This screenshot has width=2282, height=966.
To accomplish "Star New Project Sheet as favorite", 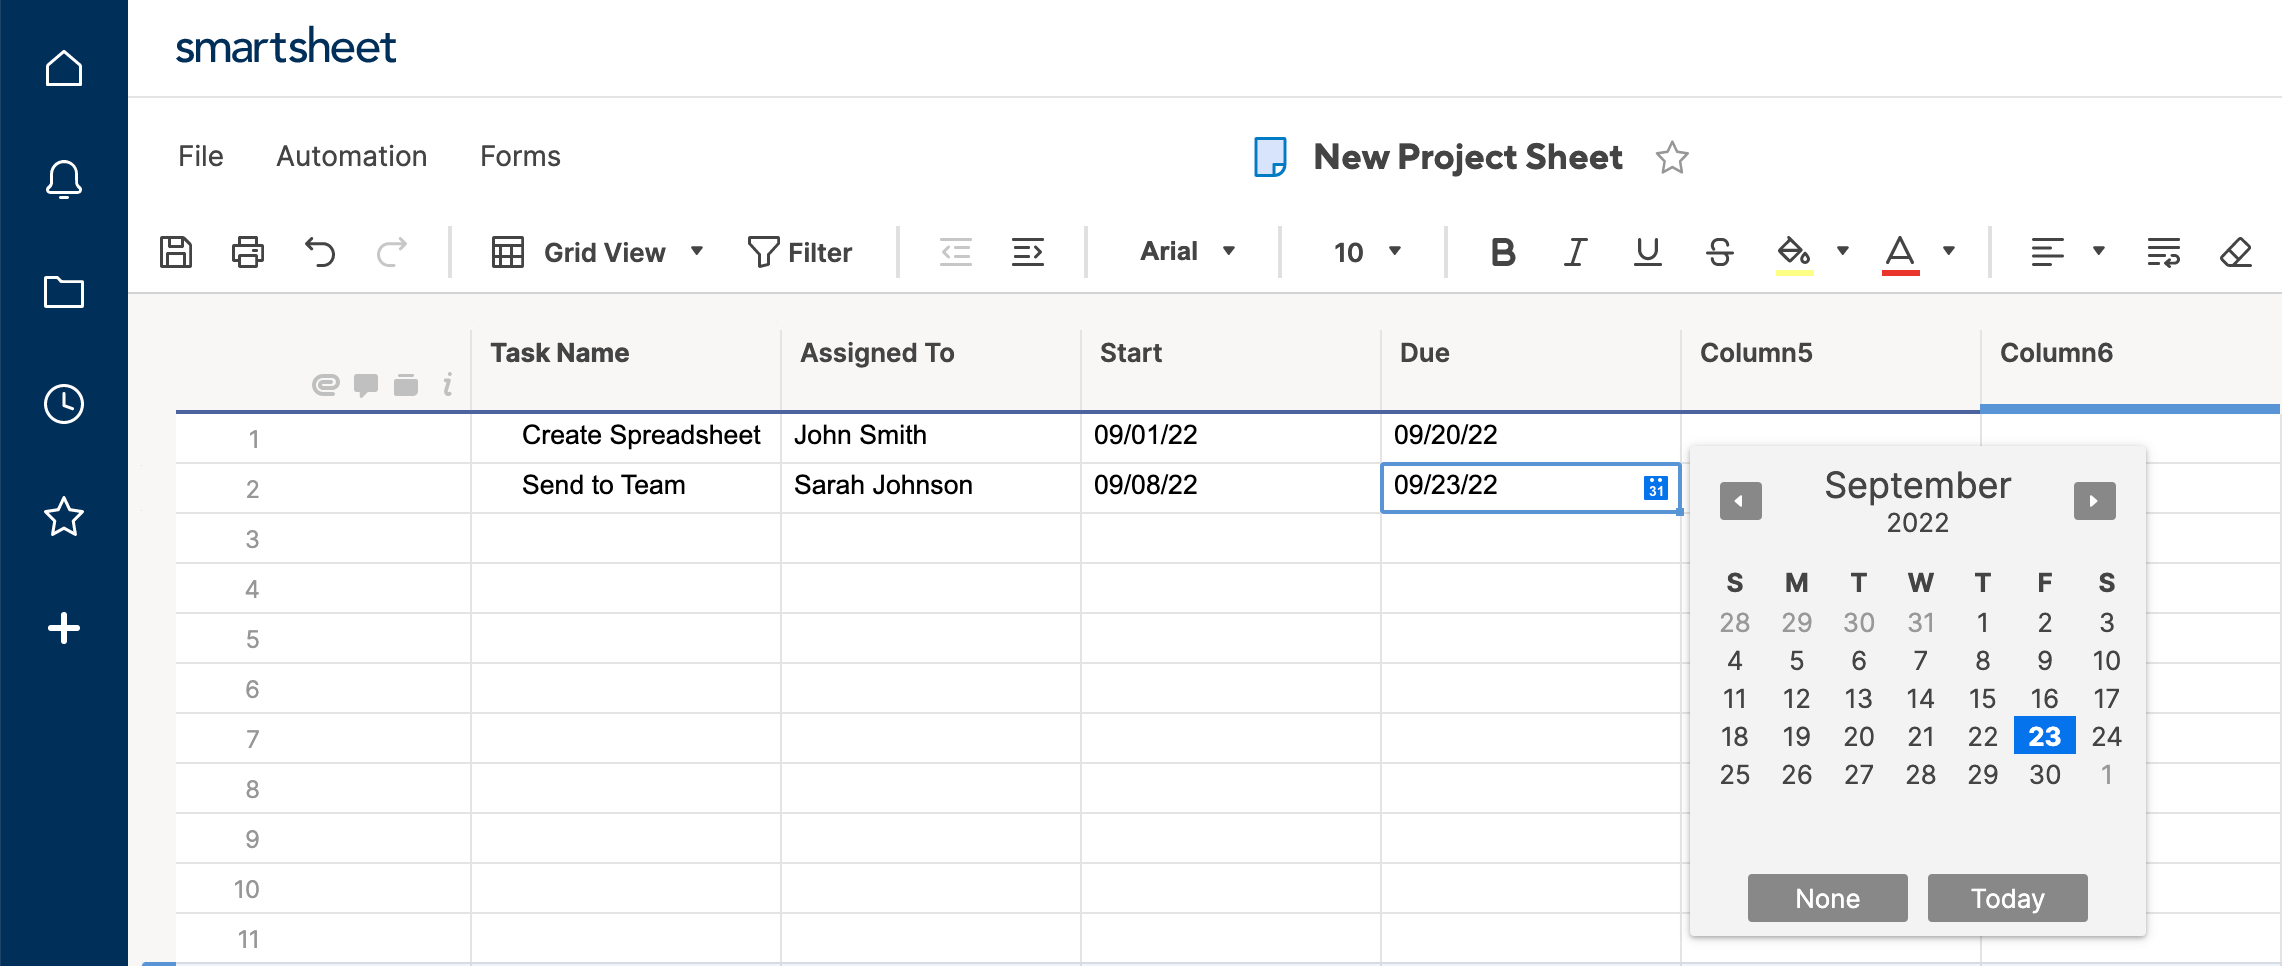I will [x=1671, y=158].
